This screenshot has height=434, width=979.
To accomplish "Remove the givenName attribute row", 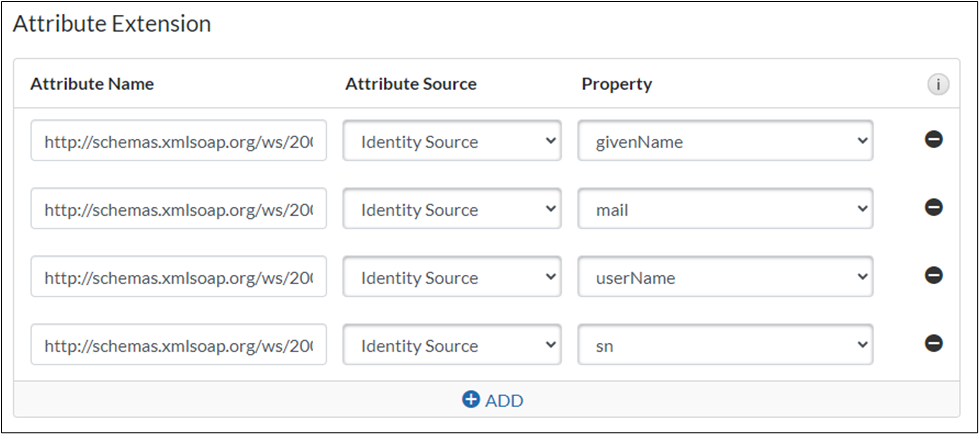I will coord(933,141).
